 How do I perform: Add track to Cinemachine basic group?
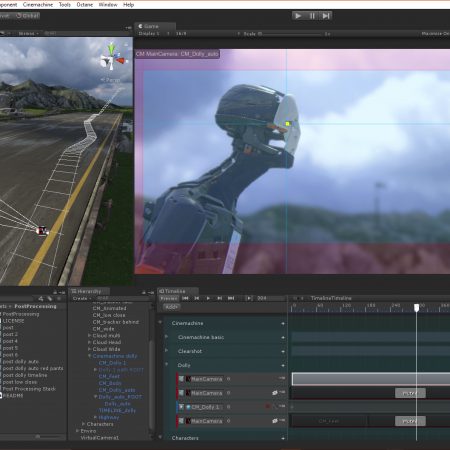(x=283, y=337)
